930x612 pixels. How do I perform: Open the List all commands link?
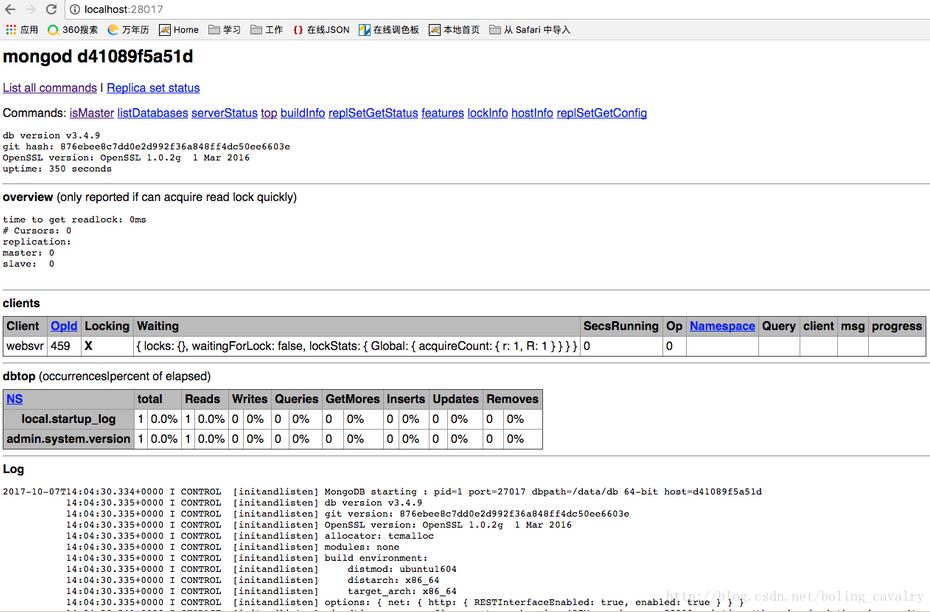(x=50, y=88)
